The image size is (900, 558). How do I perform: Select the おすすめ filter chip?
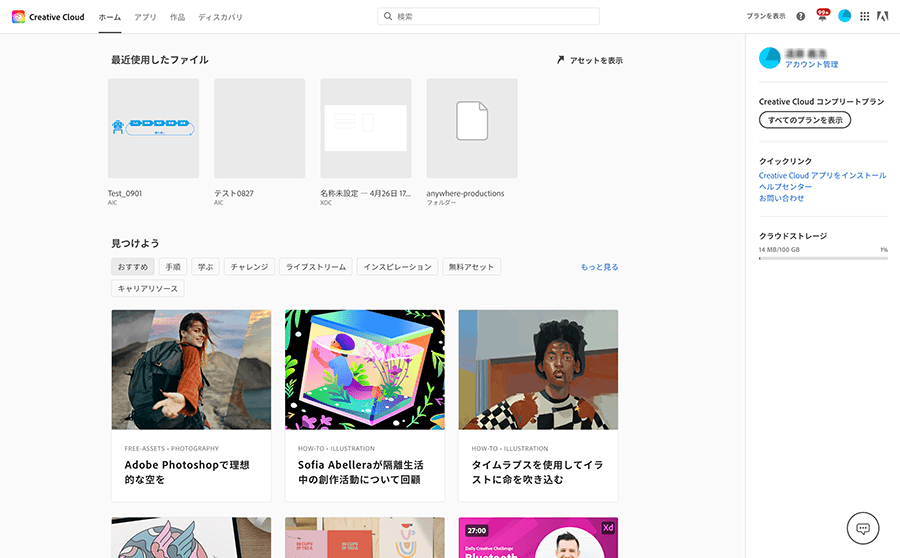[x=133, y=267]
